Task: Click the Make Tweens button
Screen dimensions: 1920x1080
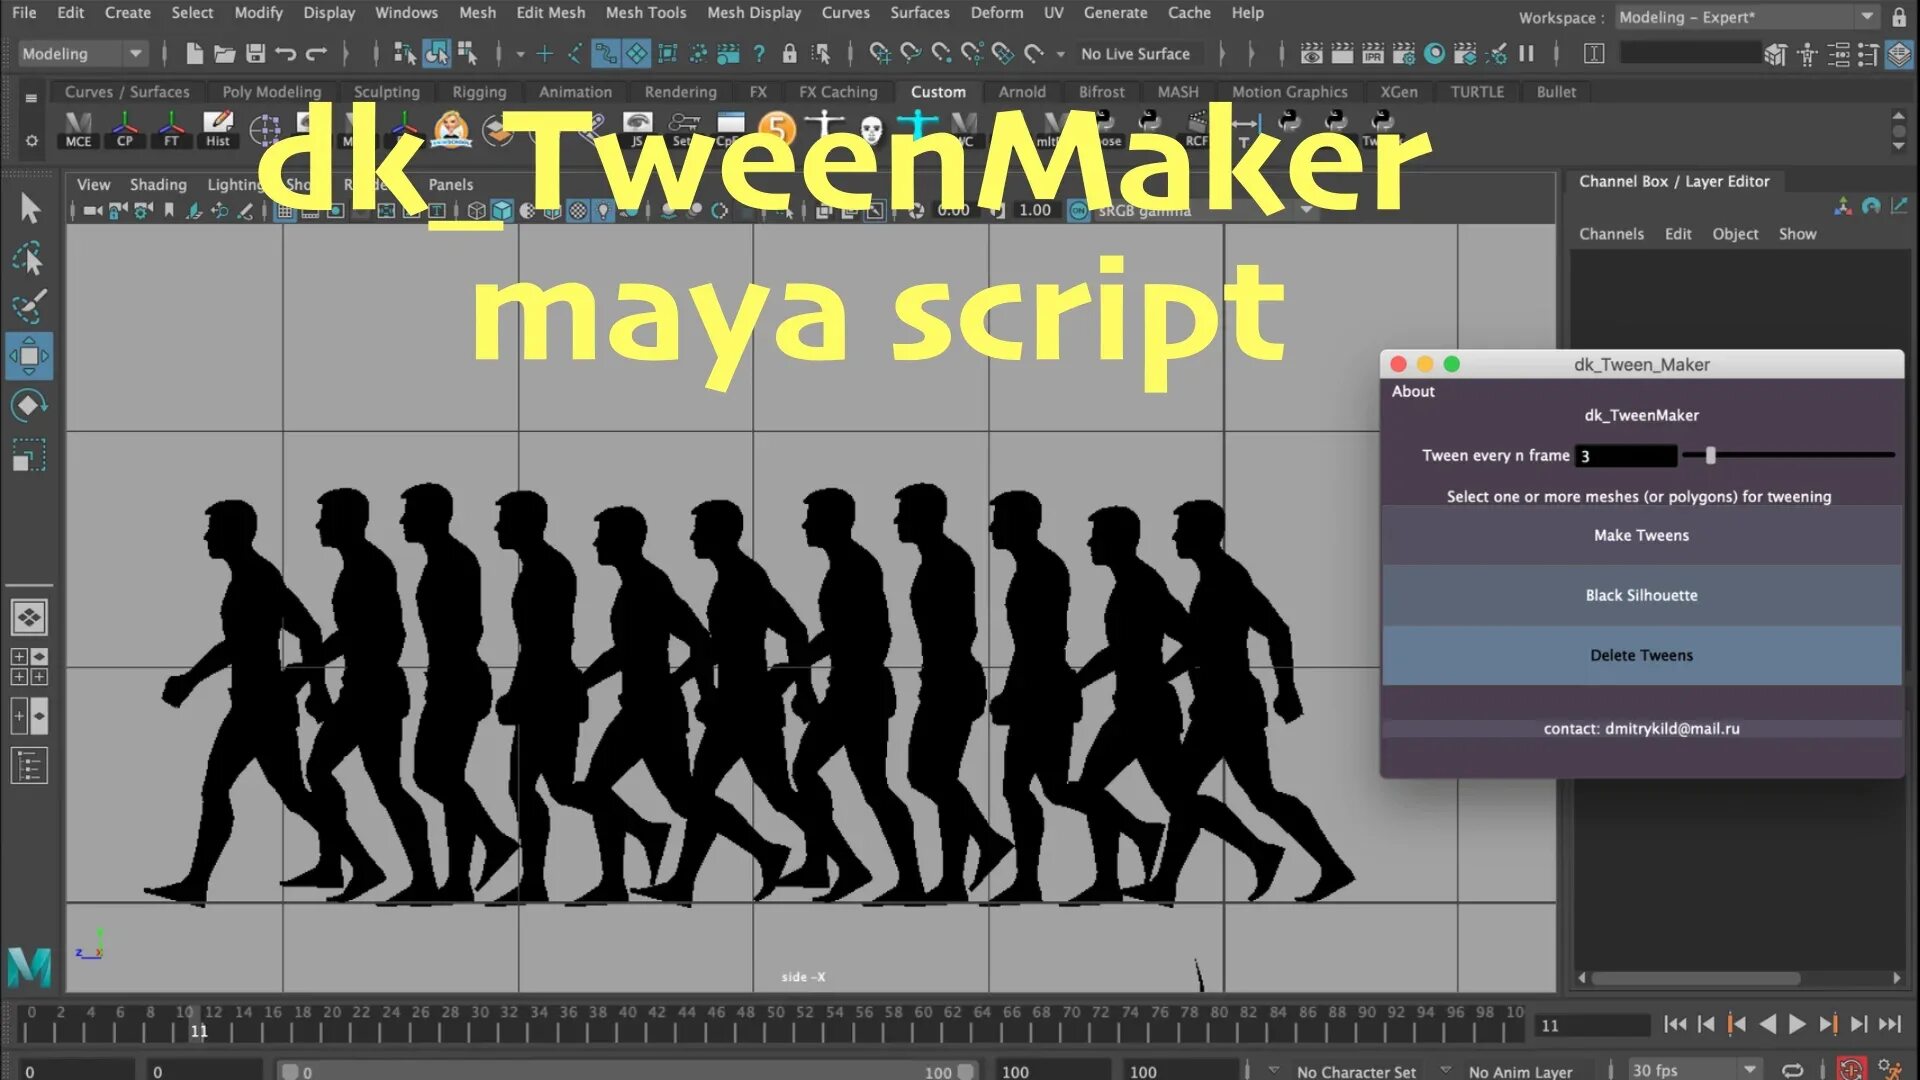Action: (x=1641, y=535)
